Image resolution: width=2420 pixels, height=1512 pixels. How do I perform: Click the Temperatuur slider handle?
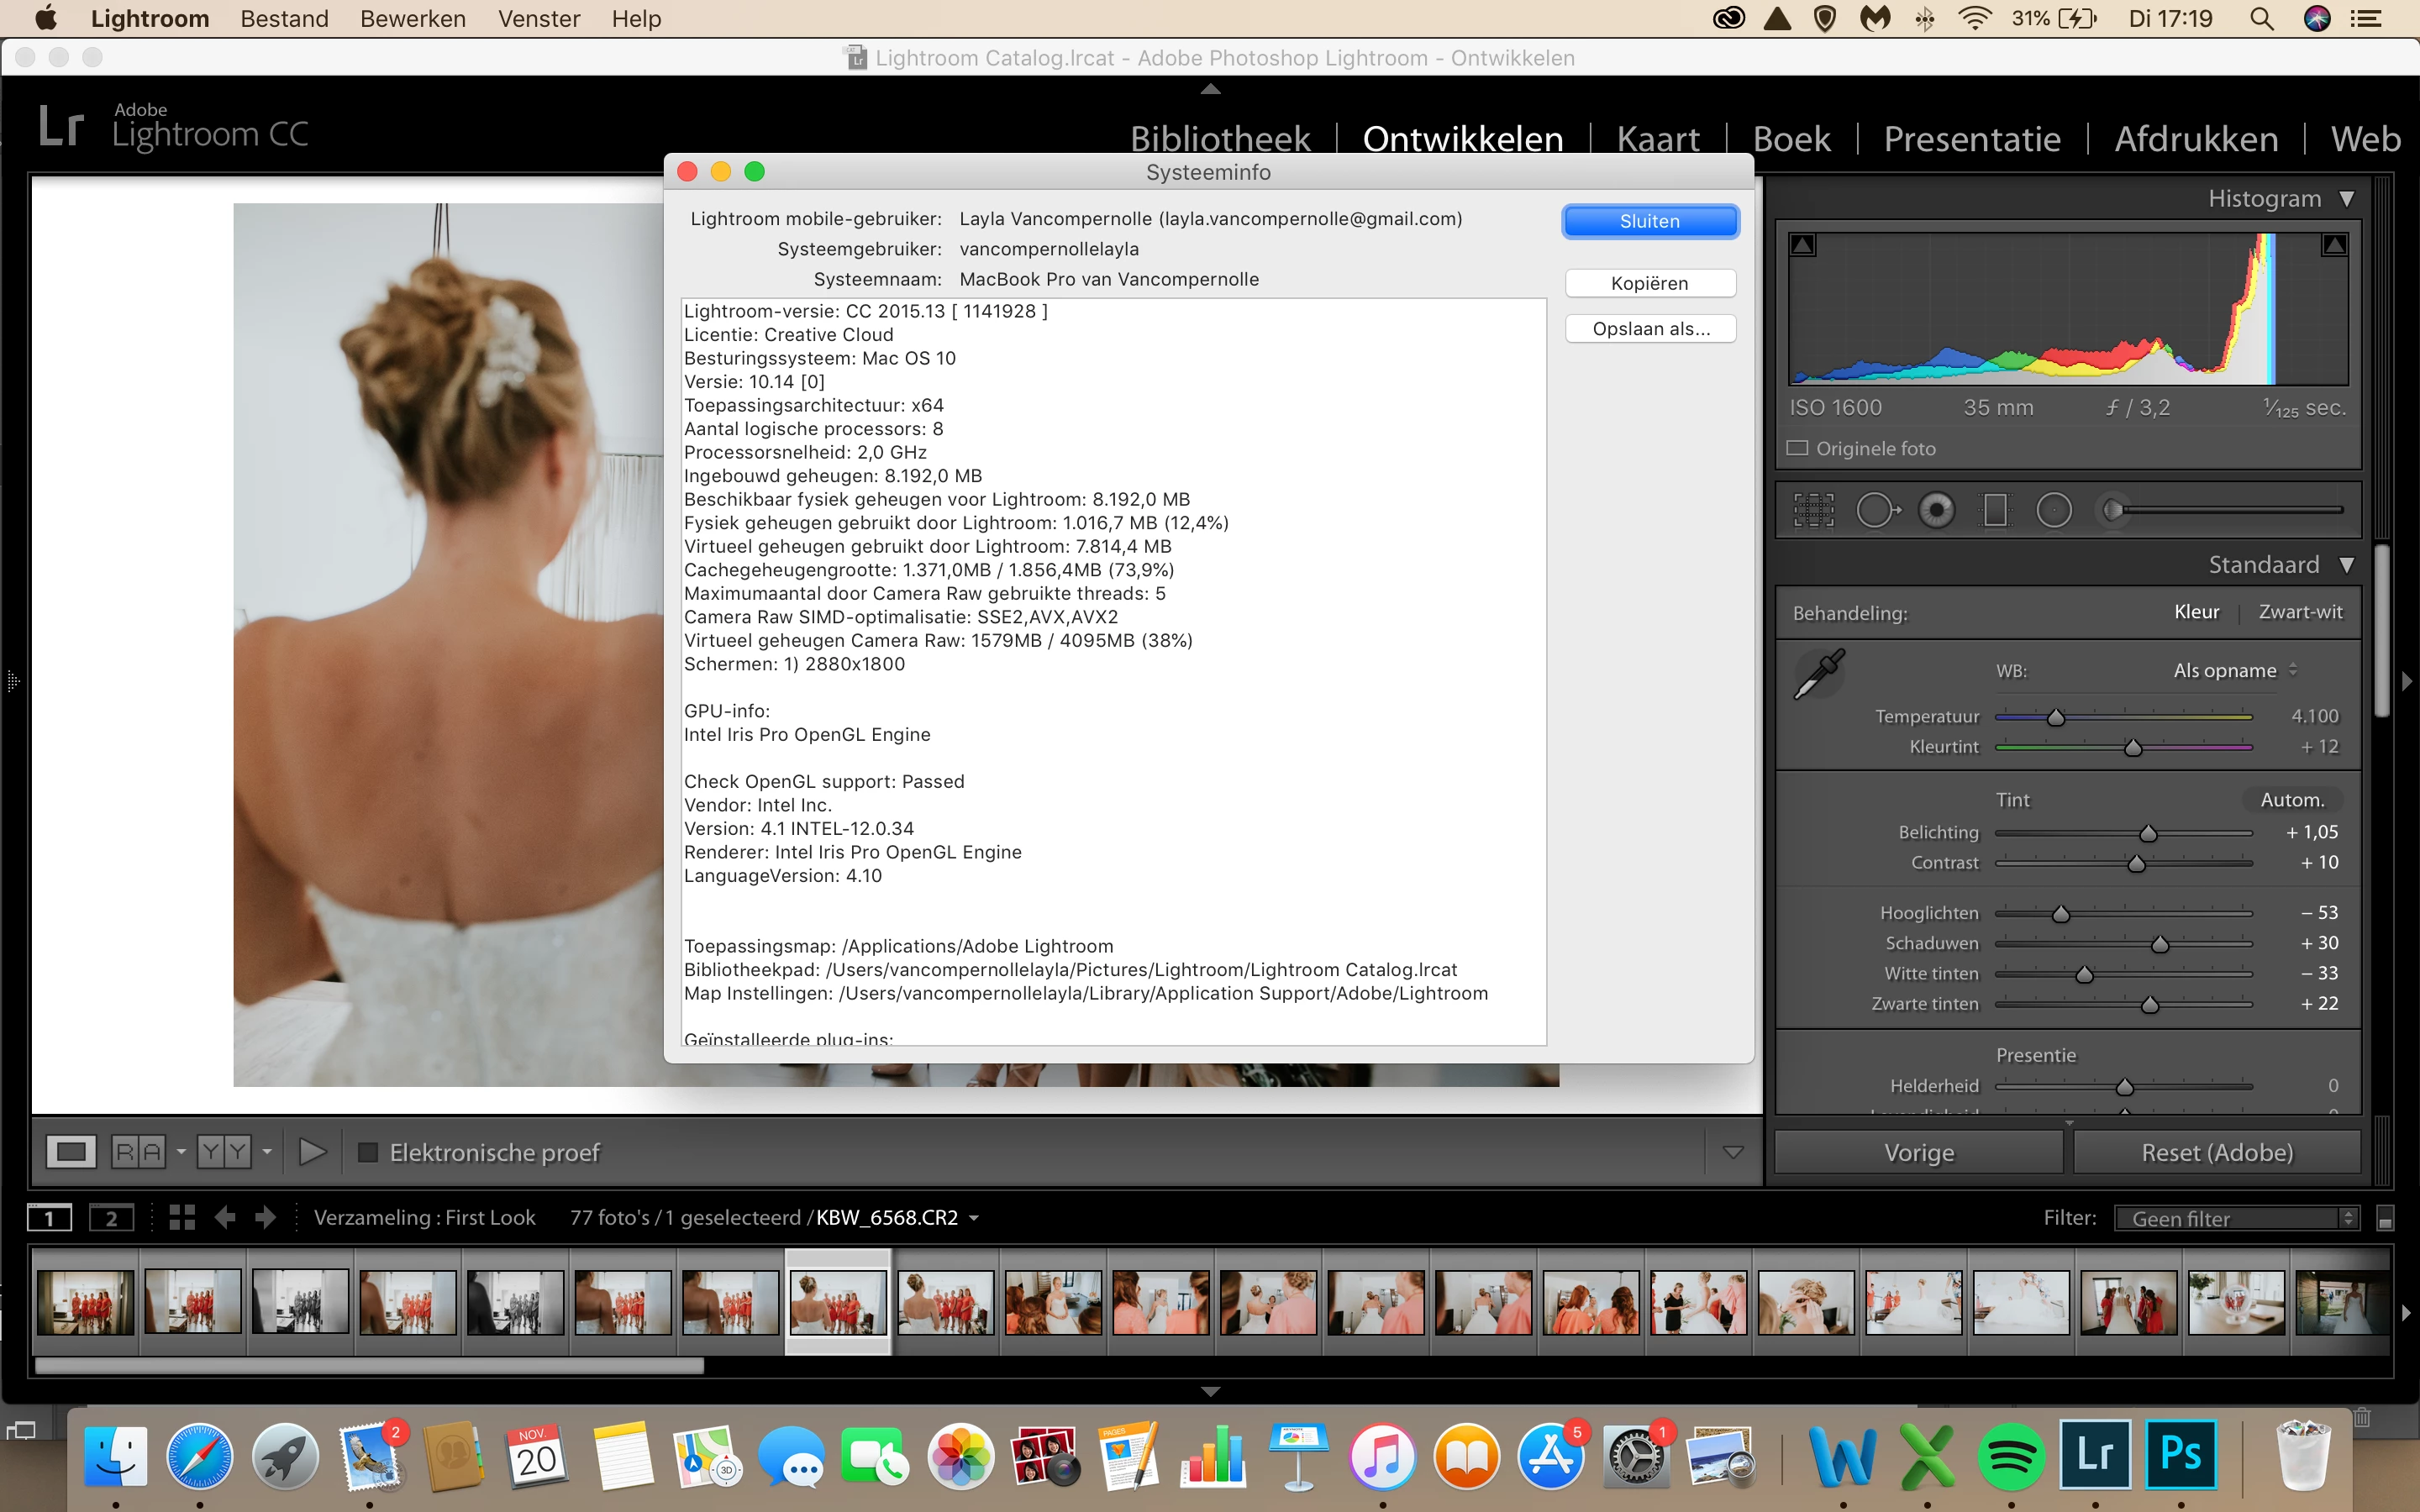click(2056, 717)
